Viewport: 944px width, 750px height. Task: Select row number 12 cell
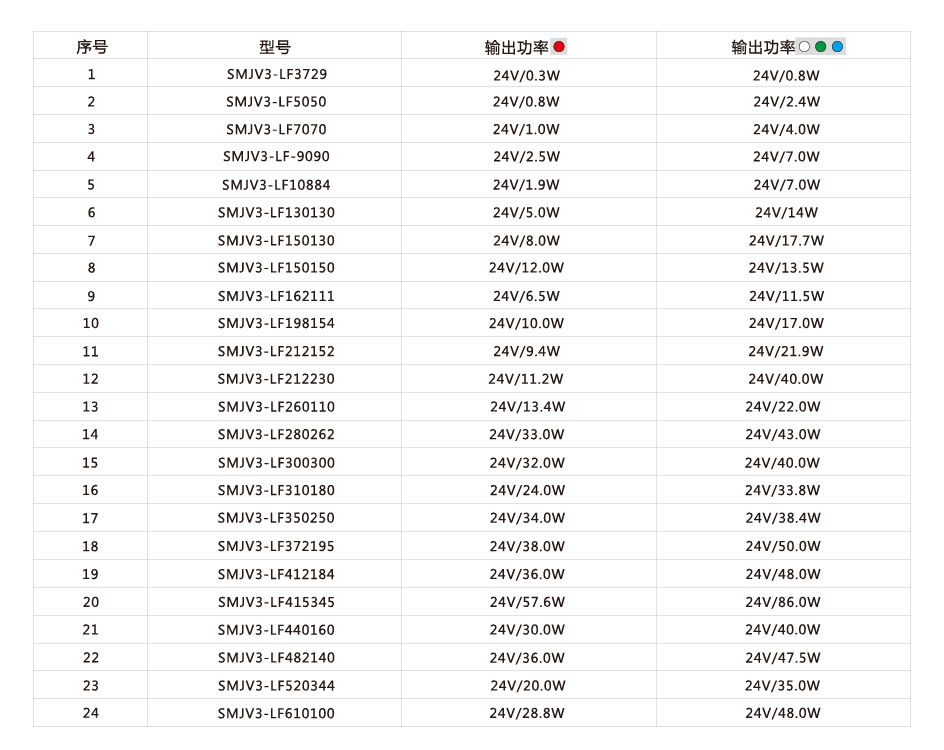(91, 379)
